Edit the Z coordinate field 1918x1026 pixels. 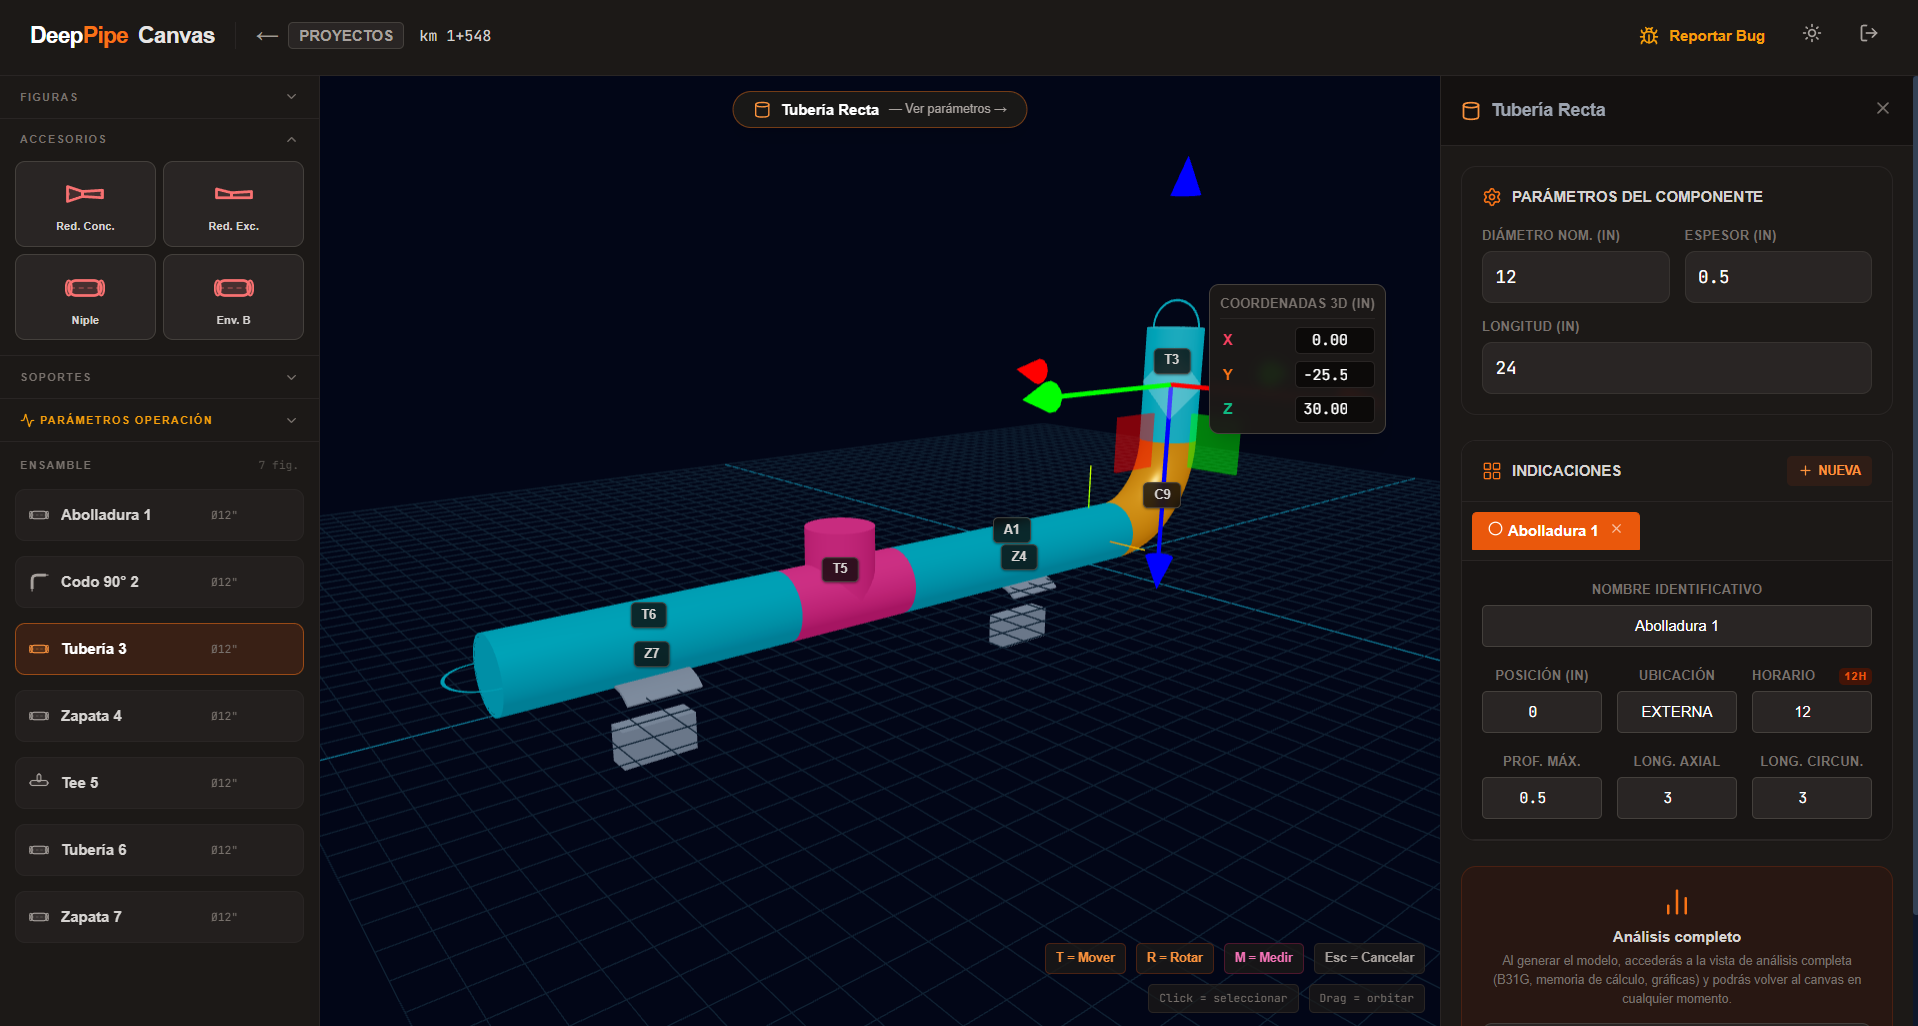[x=1334, y=409]
